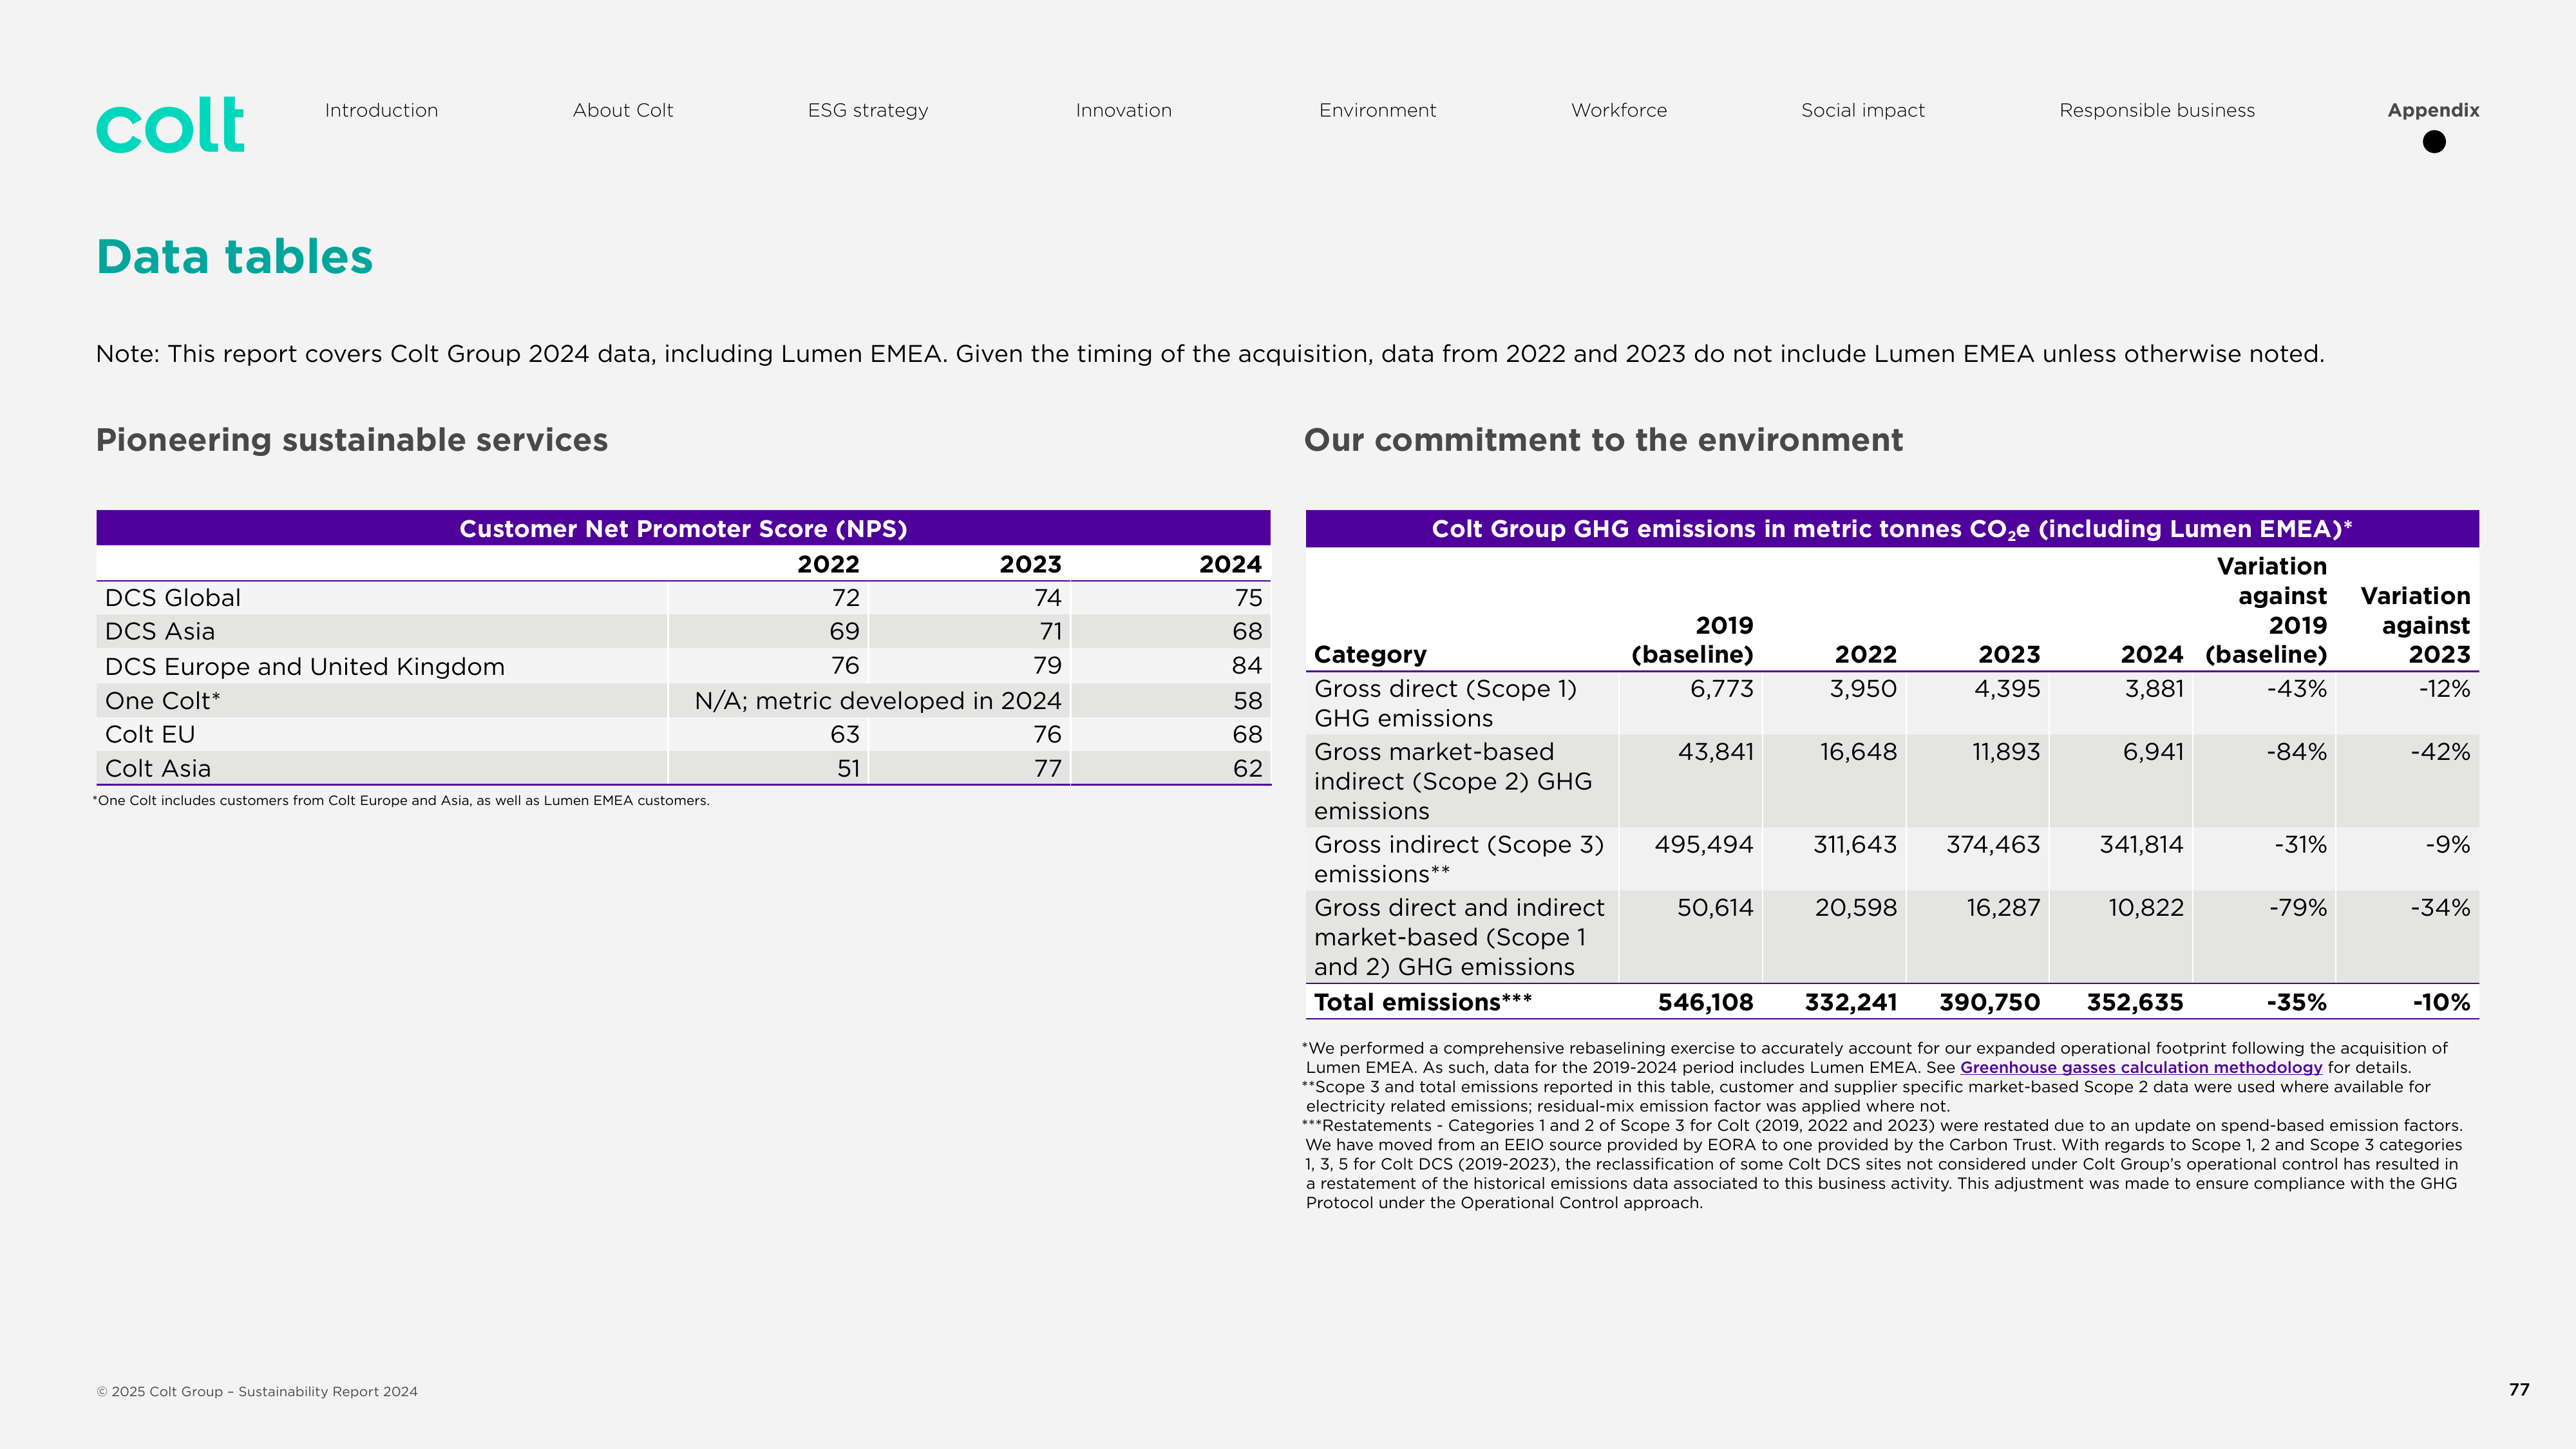Image resolution: width=2576 pixels, height=1449 pixels.
Task: Select the Scope 1 and 2 value 10,822
Action: click(x=2146, y=908)
